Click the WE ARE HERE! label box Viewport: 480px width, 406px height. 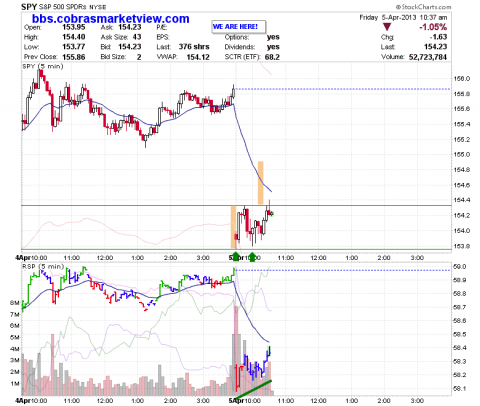(x=239, y=27)
